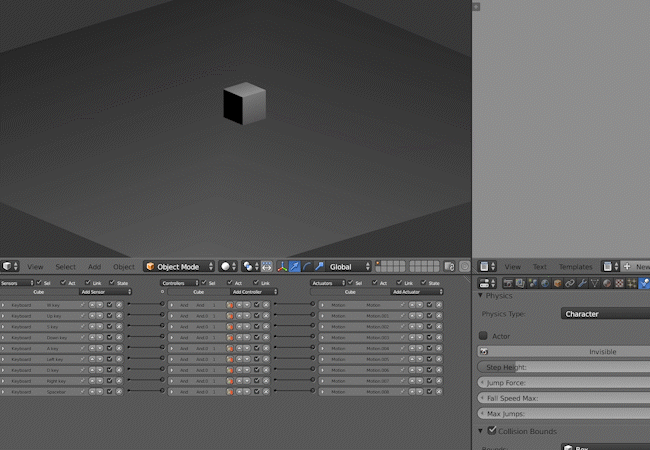Image resolution: width=650 pixels, height=450 pixels.
Task: Open the Mesh Data triangle tab
Action: pyautogui.click(x=595, y=283)
